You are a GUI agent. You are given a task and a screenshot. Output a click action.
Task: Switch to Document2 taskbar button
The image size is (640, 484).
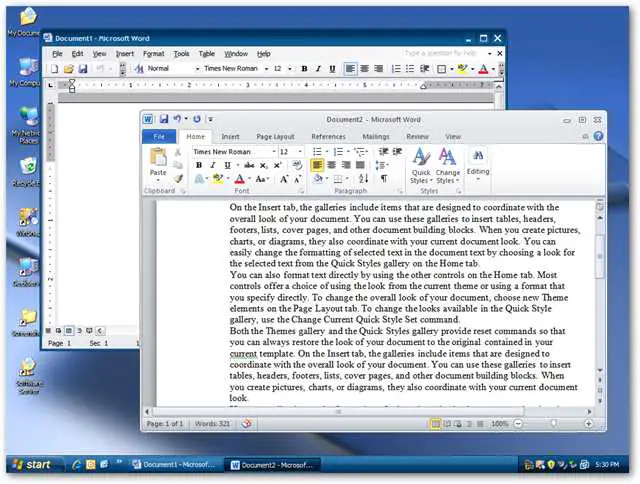(273, 465)
